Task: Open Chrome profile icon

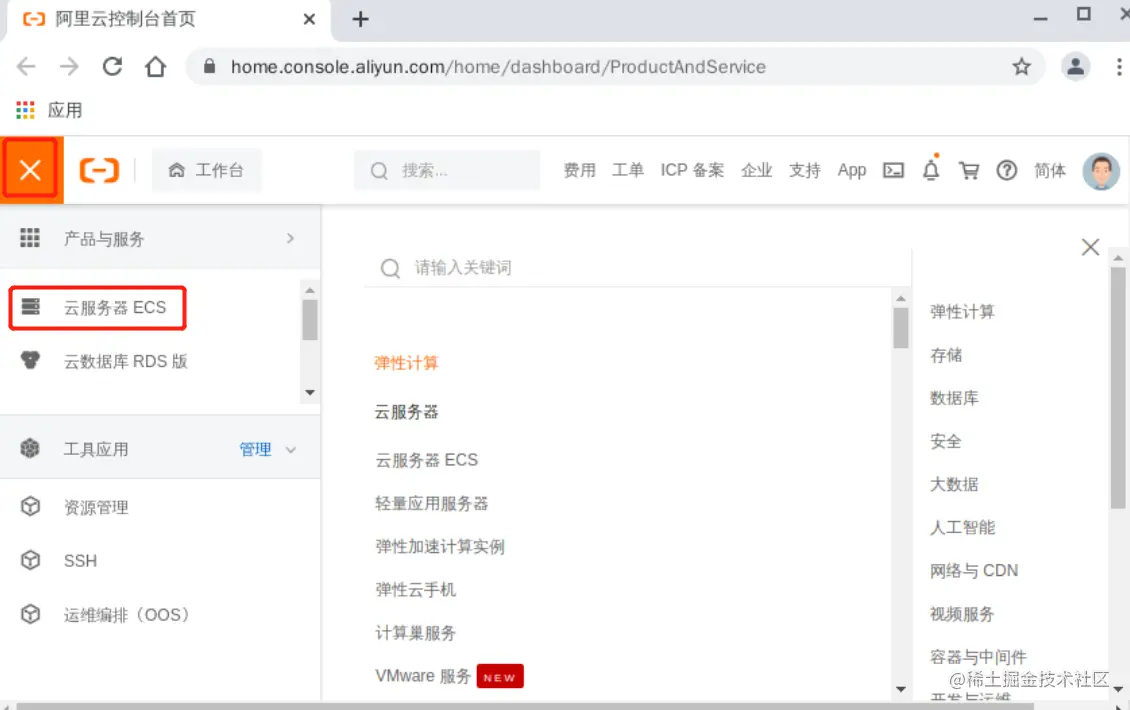Action: 1075,67
